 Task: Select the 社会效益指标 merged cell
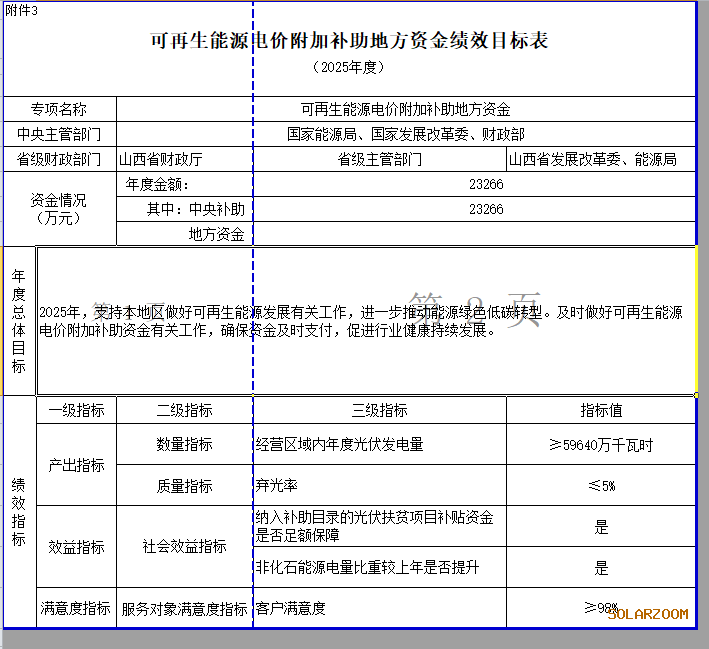pyautogui.click(x=184, y=547)
